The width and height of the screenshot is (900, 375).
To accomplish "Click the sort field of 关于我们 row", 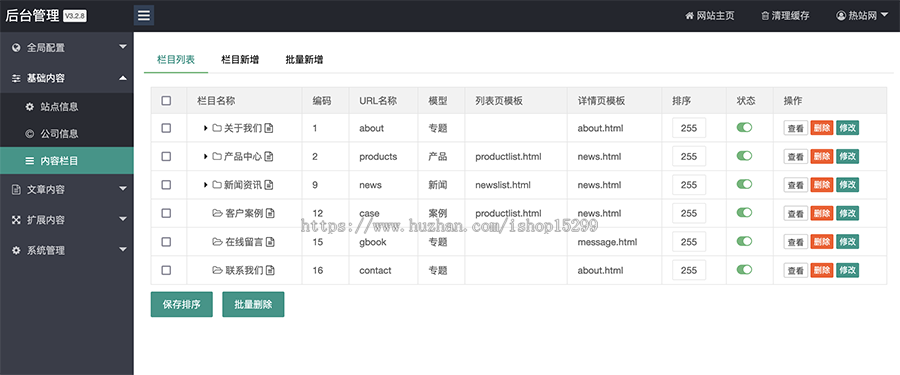I will pos(689,128).
